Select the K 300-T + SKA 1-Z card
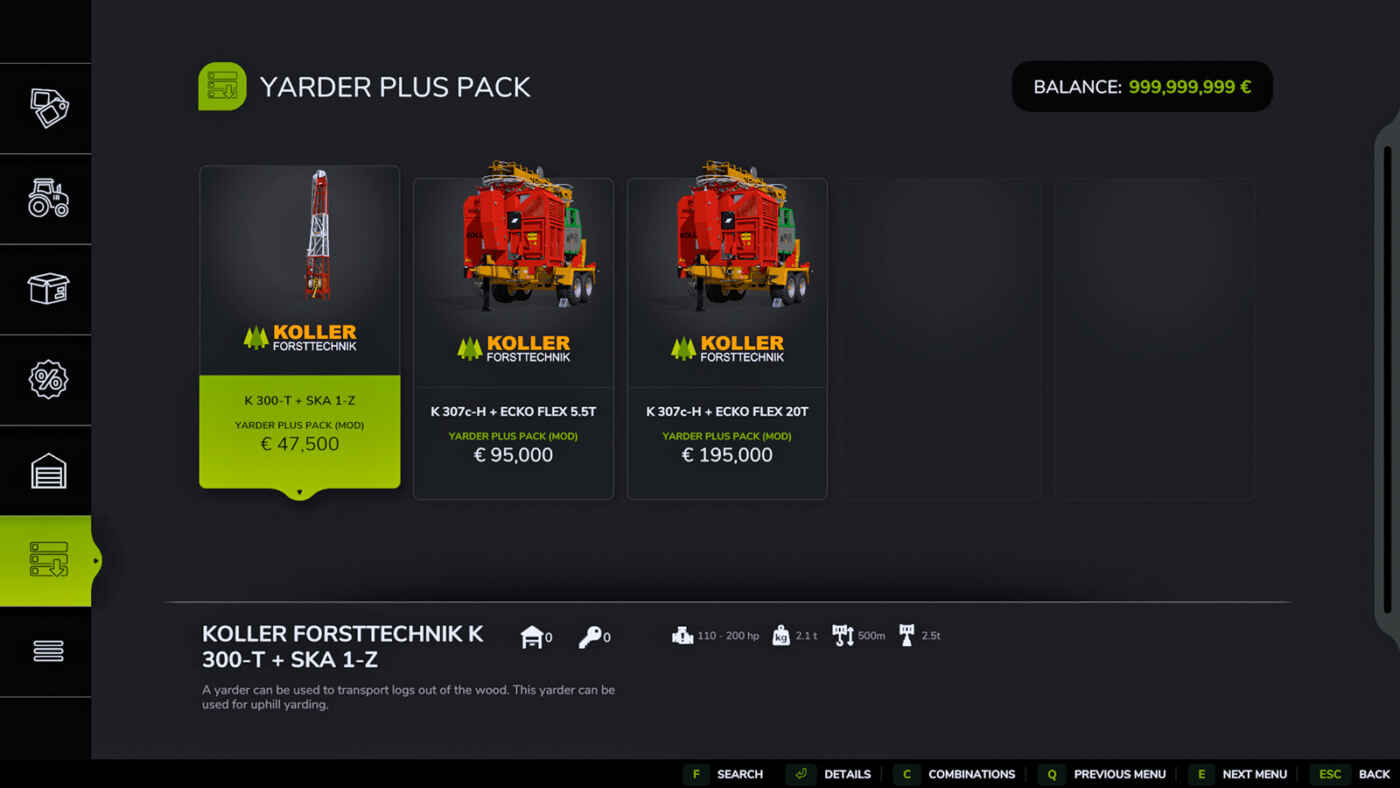Screen dimensions: 1400x788 tap(300, 327)
